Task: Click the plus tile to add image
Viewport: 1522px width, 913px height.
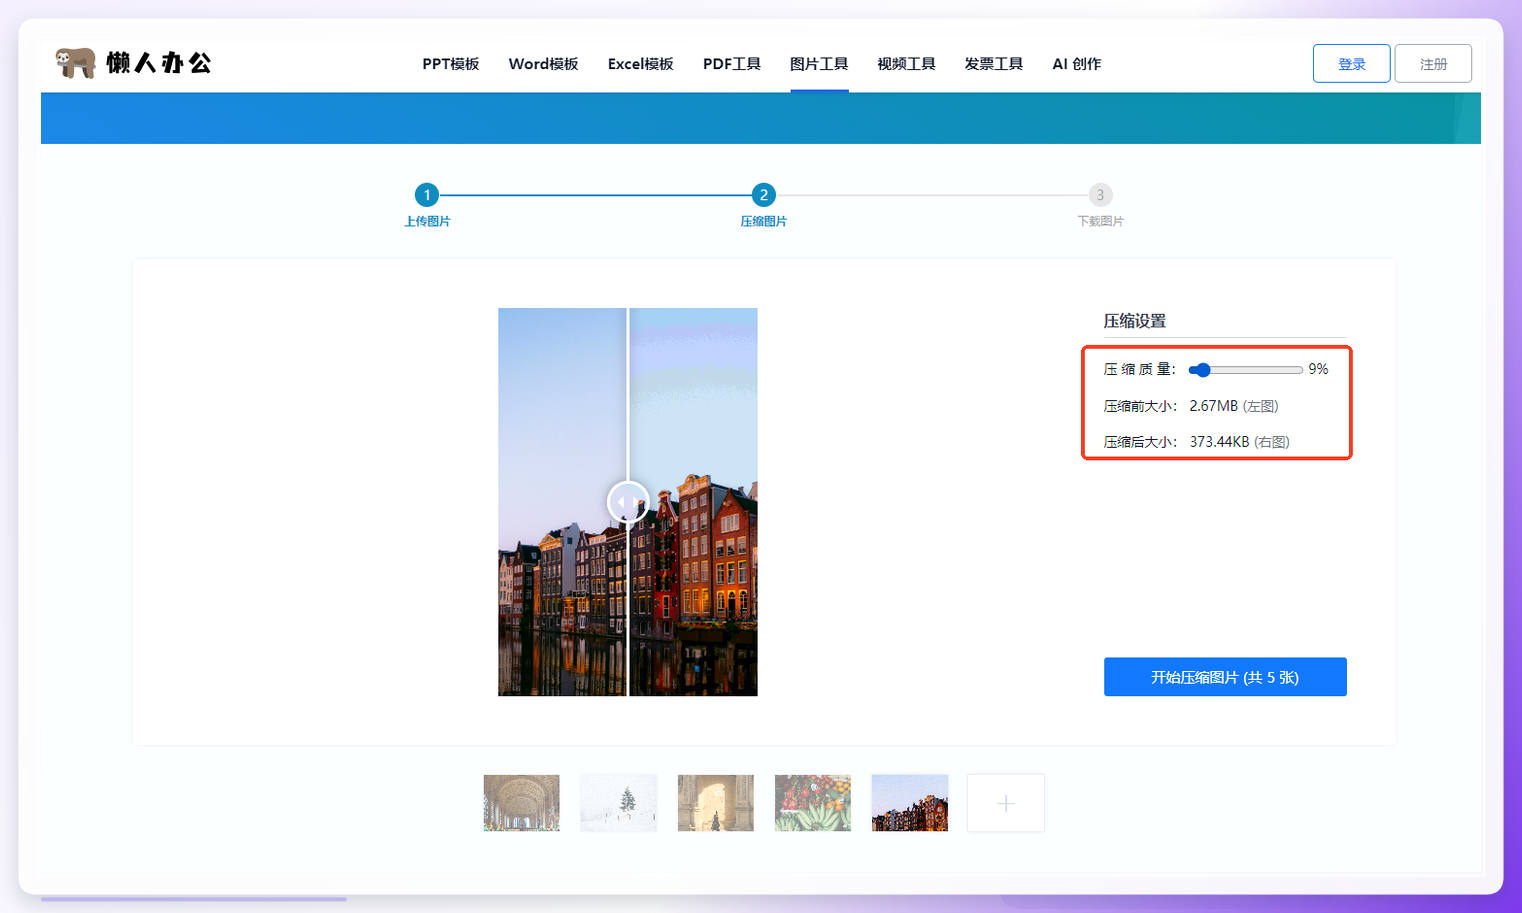Action: 1006,803
